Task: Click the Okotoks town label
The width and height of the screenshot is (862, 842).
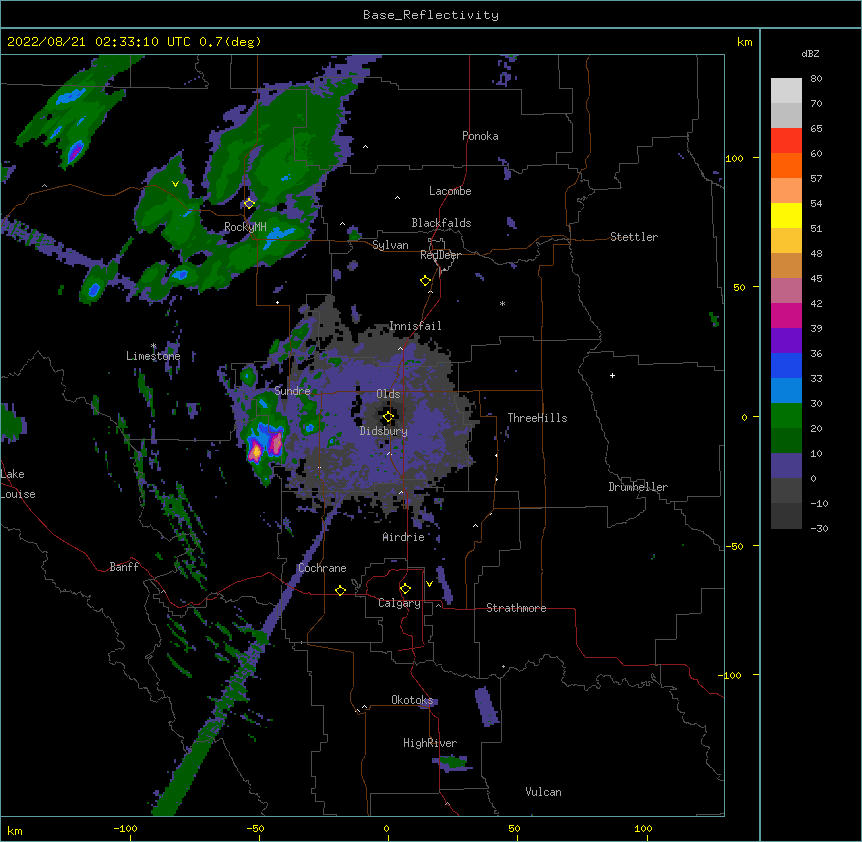Action: tap(412, 700)
